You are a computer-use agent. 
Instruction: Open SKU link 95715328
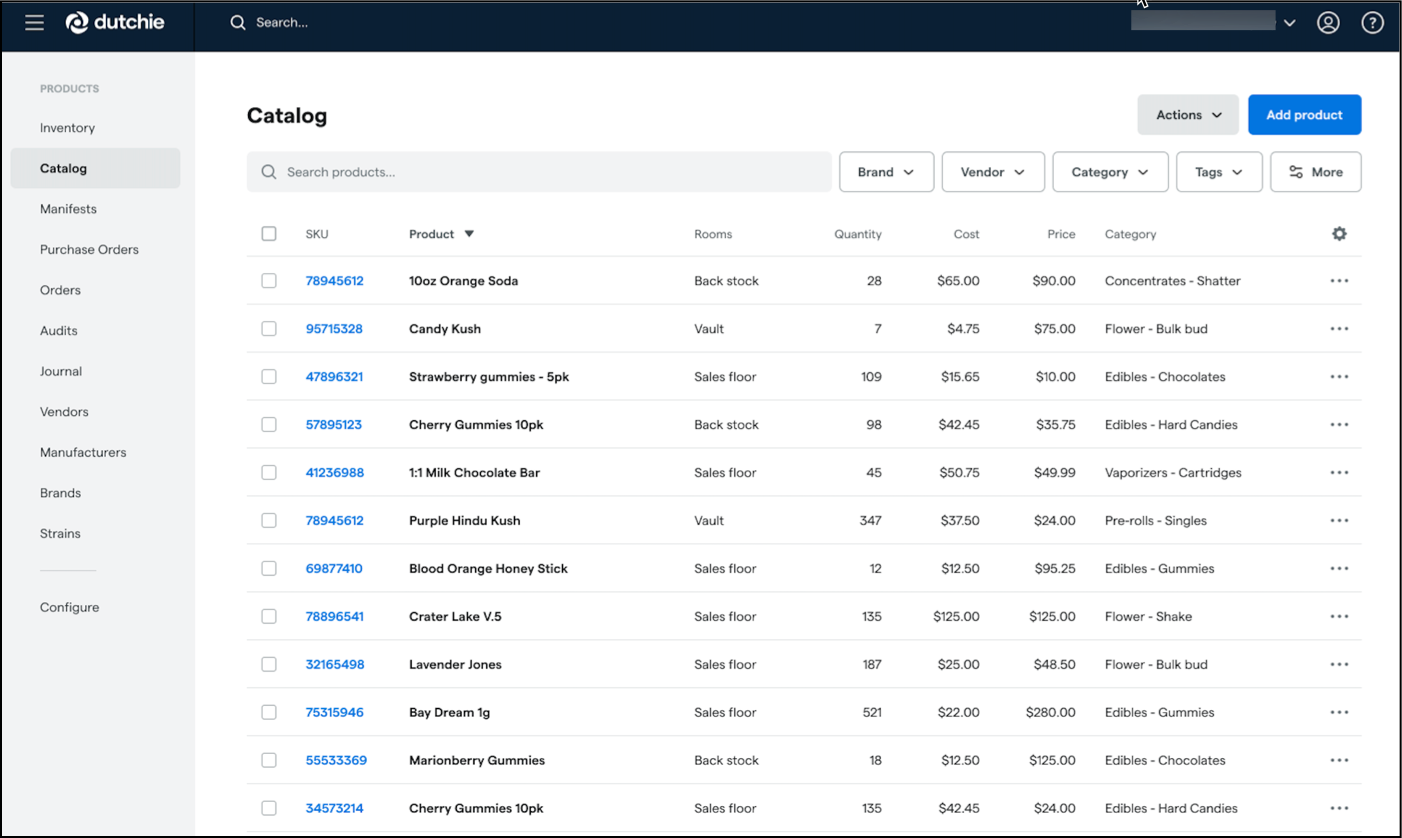tap(334, 329)
